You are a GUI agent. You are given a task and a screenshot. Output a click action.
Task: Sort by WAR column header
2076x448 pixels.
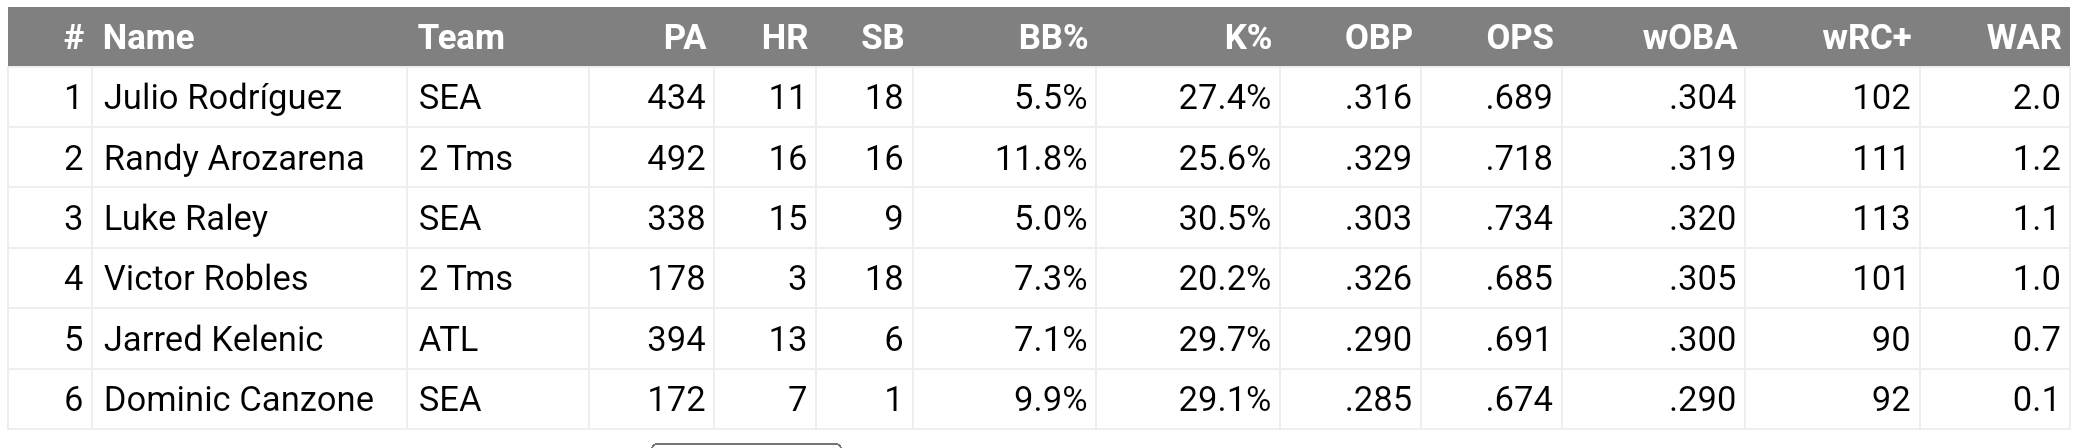[x=2023, y=37]
